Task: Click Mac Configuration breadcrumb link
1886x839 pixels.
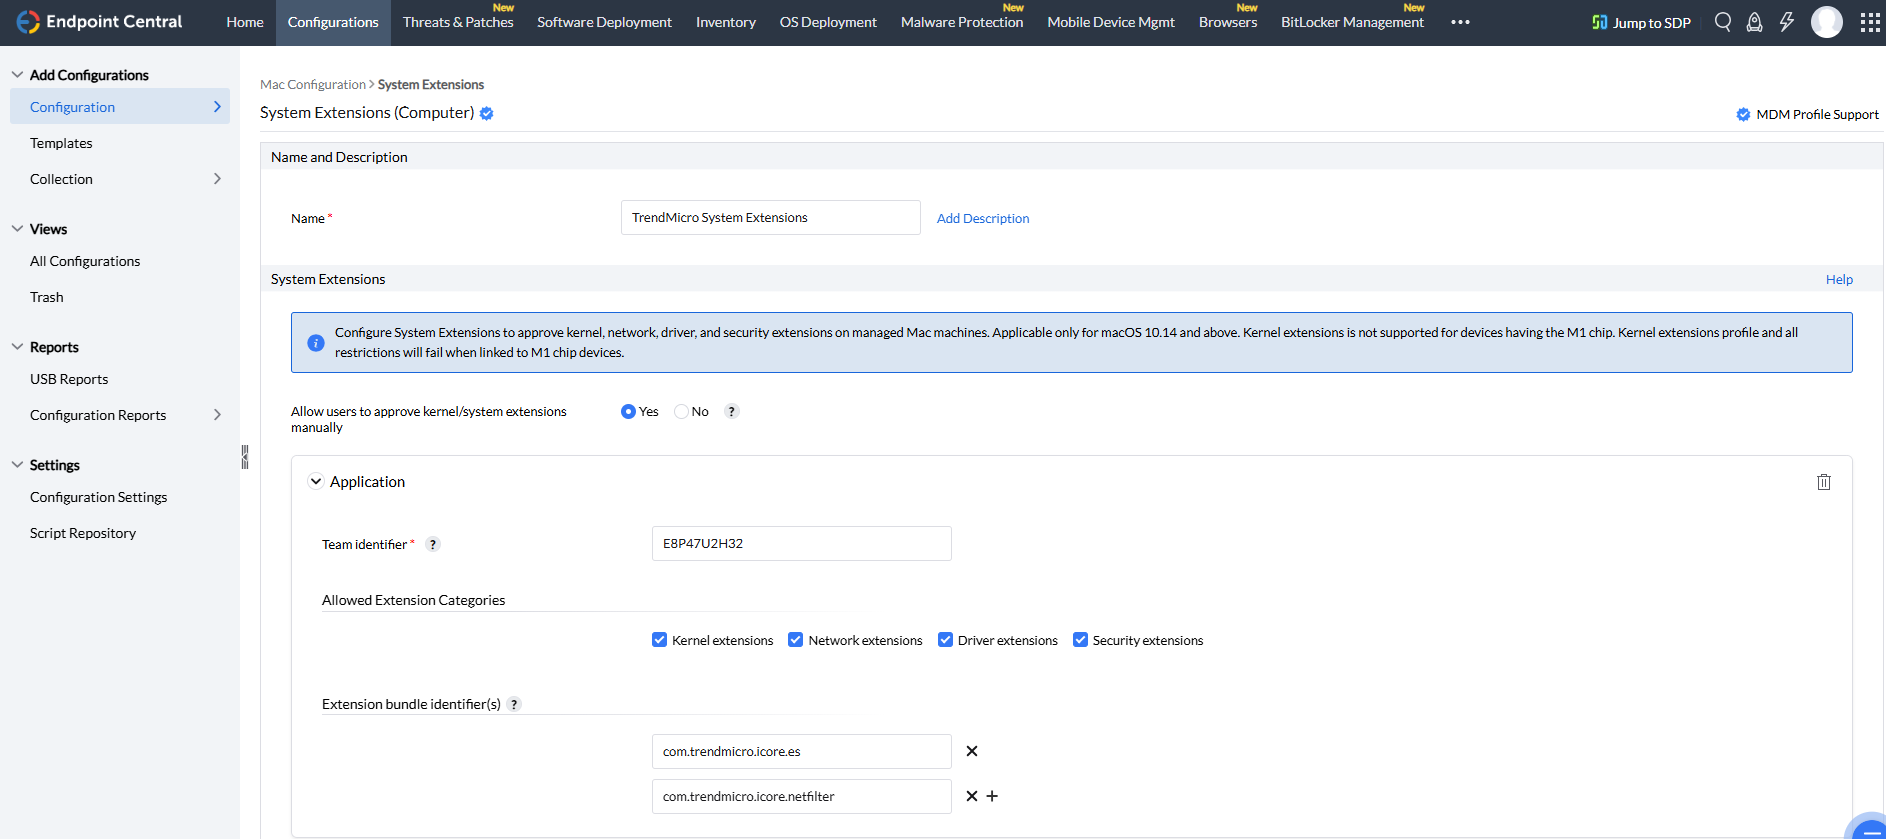Action: (x=313, y=85)
